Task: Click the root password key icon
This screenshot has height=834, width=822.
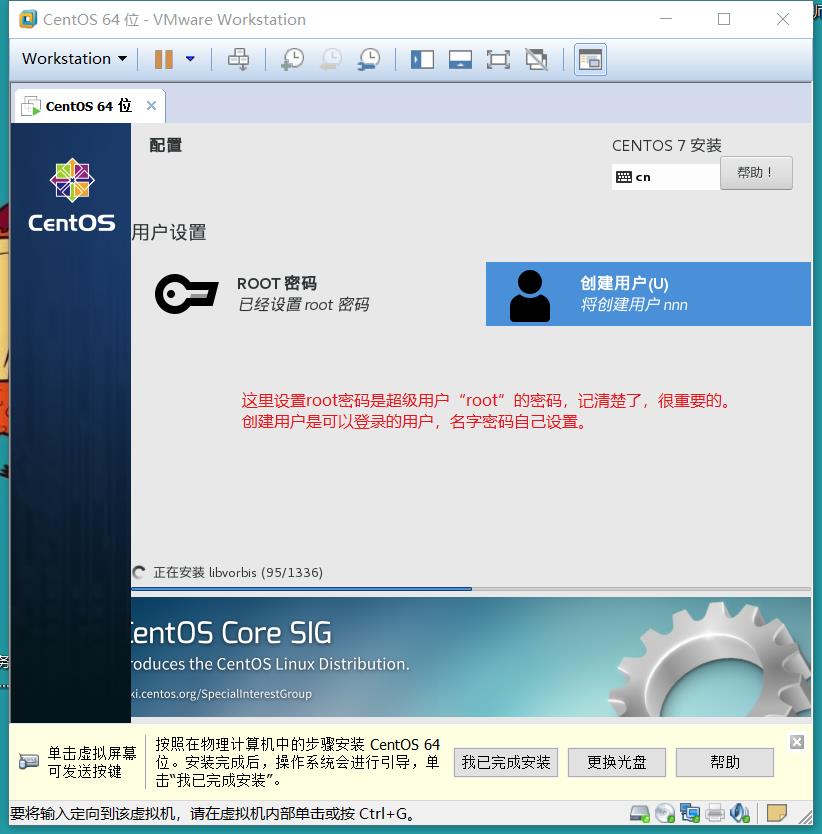Action: tap(187, 294)
